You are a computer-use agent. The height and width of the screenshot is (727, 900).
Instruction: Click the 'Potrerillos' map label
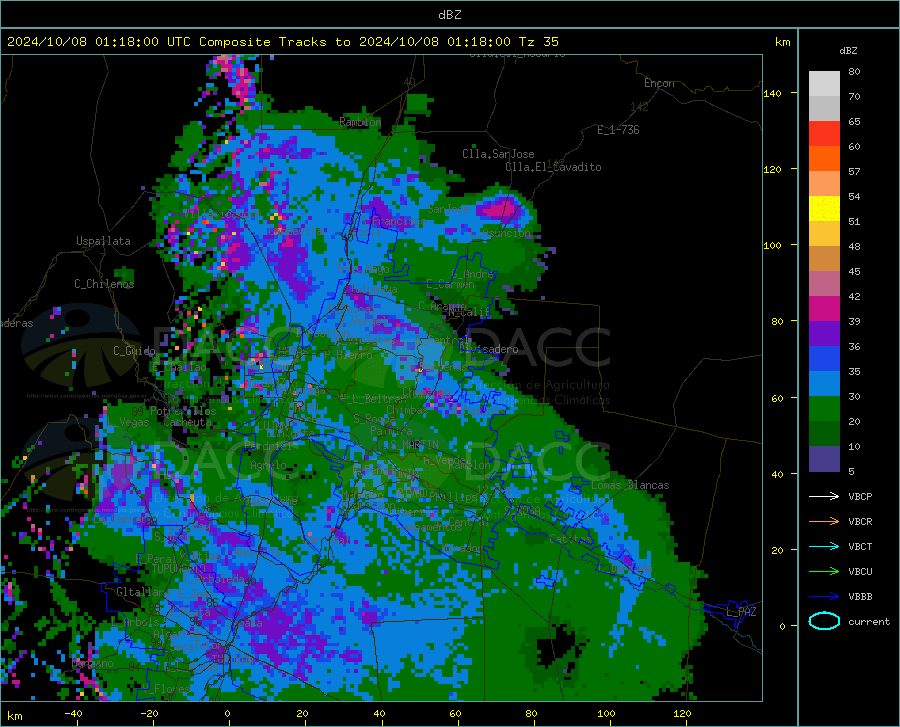pyautogui.click(x=183, y=411)
